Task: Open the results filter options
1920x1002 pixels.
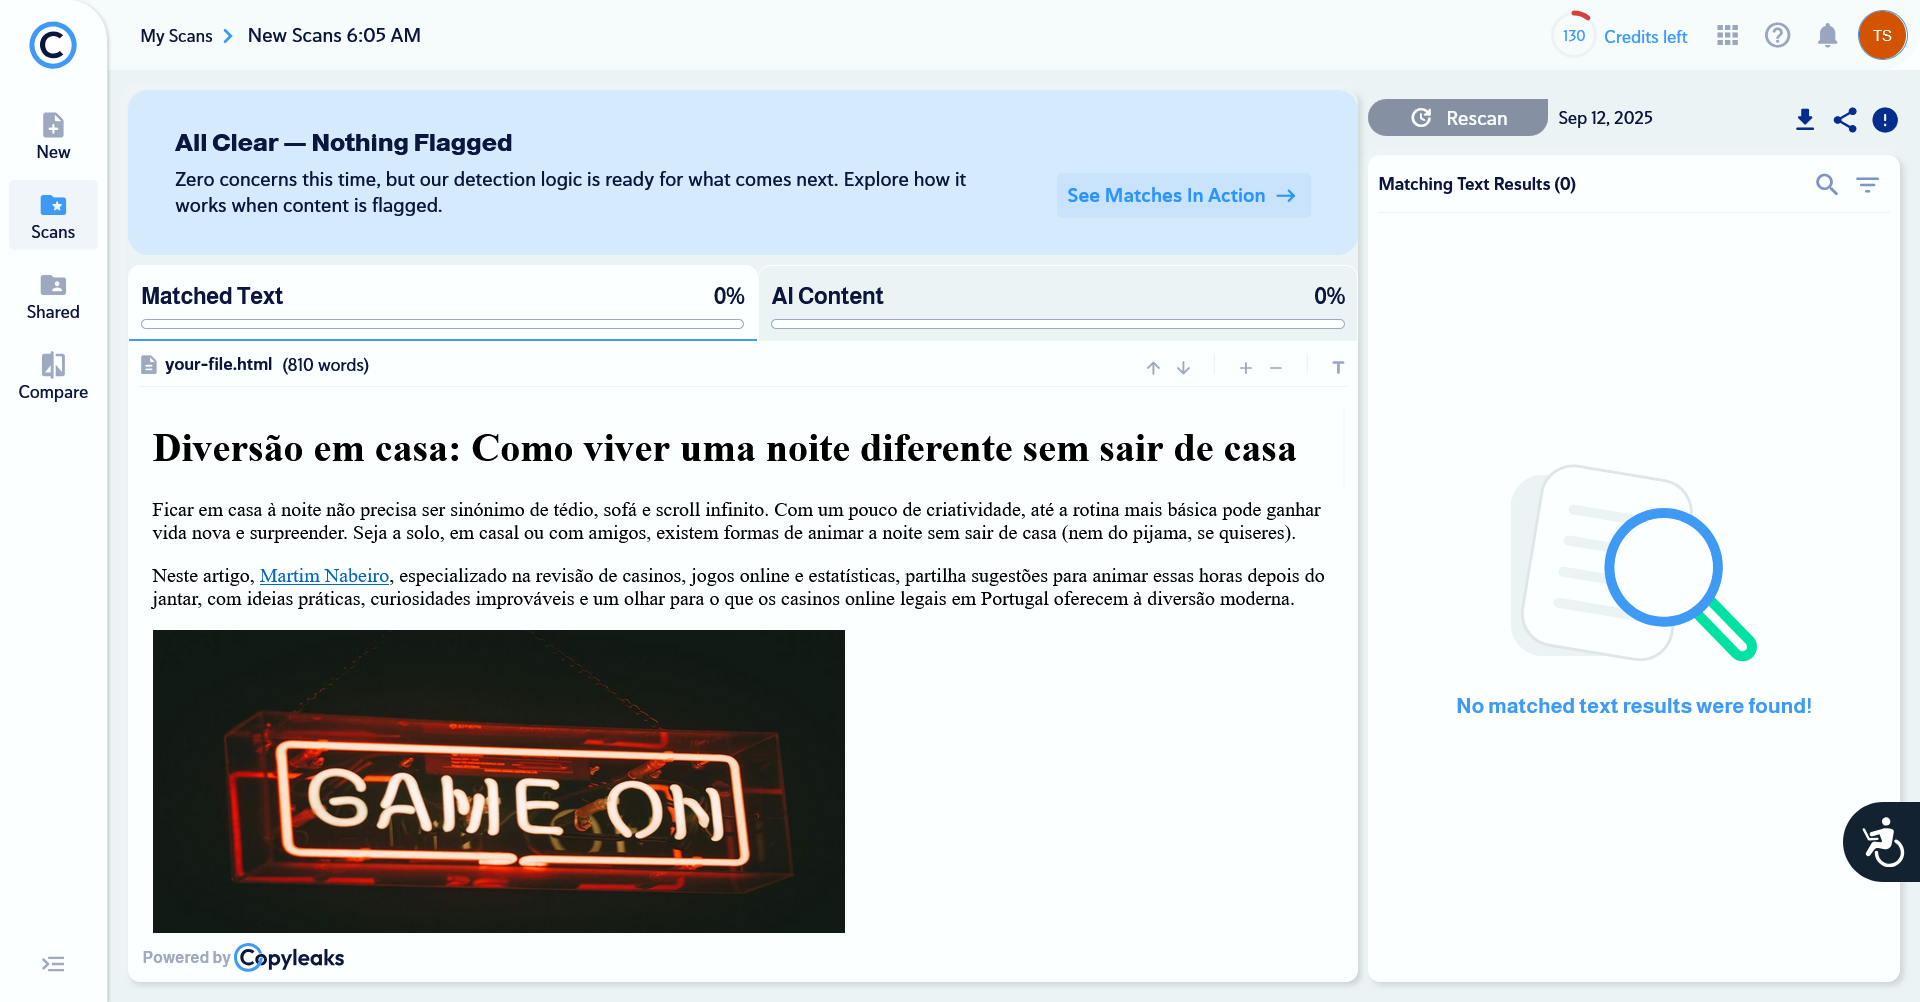Action: [1867, 184]
